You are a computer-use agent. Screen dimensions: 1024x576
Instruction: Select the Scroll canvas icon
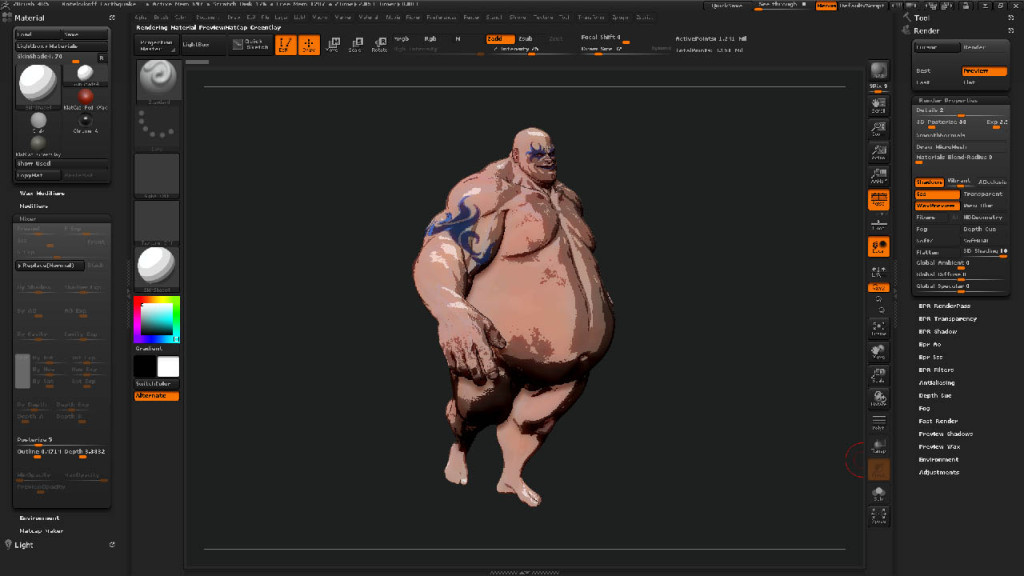point(878,106)
